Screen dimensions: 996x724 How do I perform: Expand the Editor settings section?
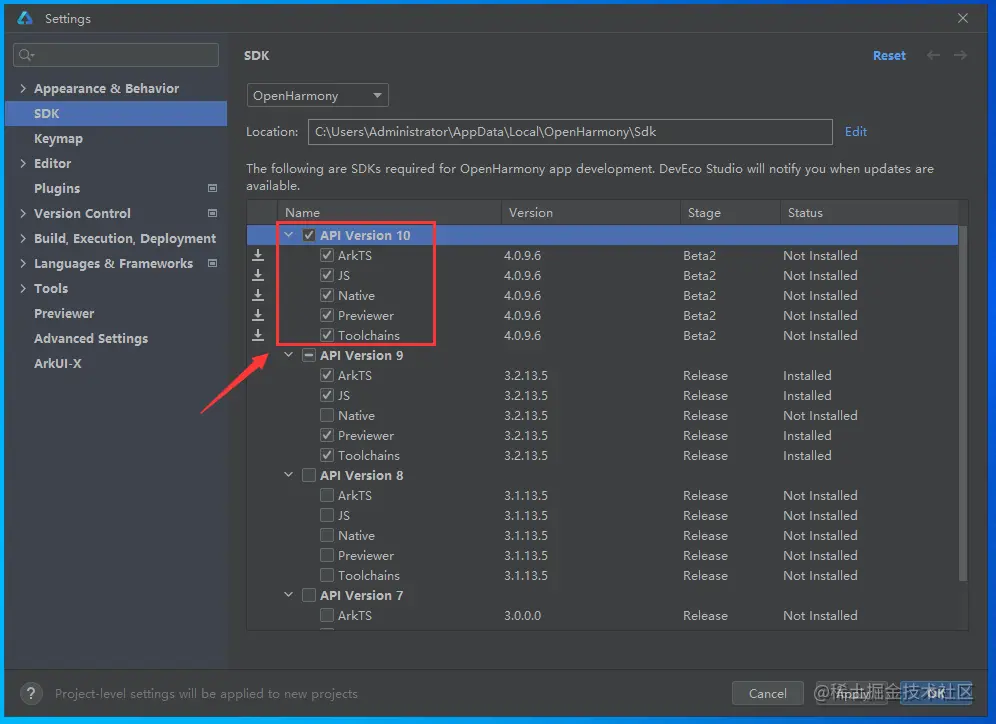coord(23,163)
